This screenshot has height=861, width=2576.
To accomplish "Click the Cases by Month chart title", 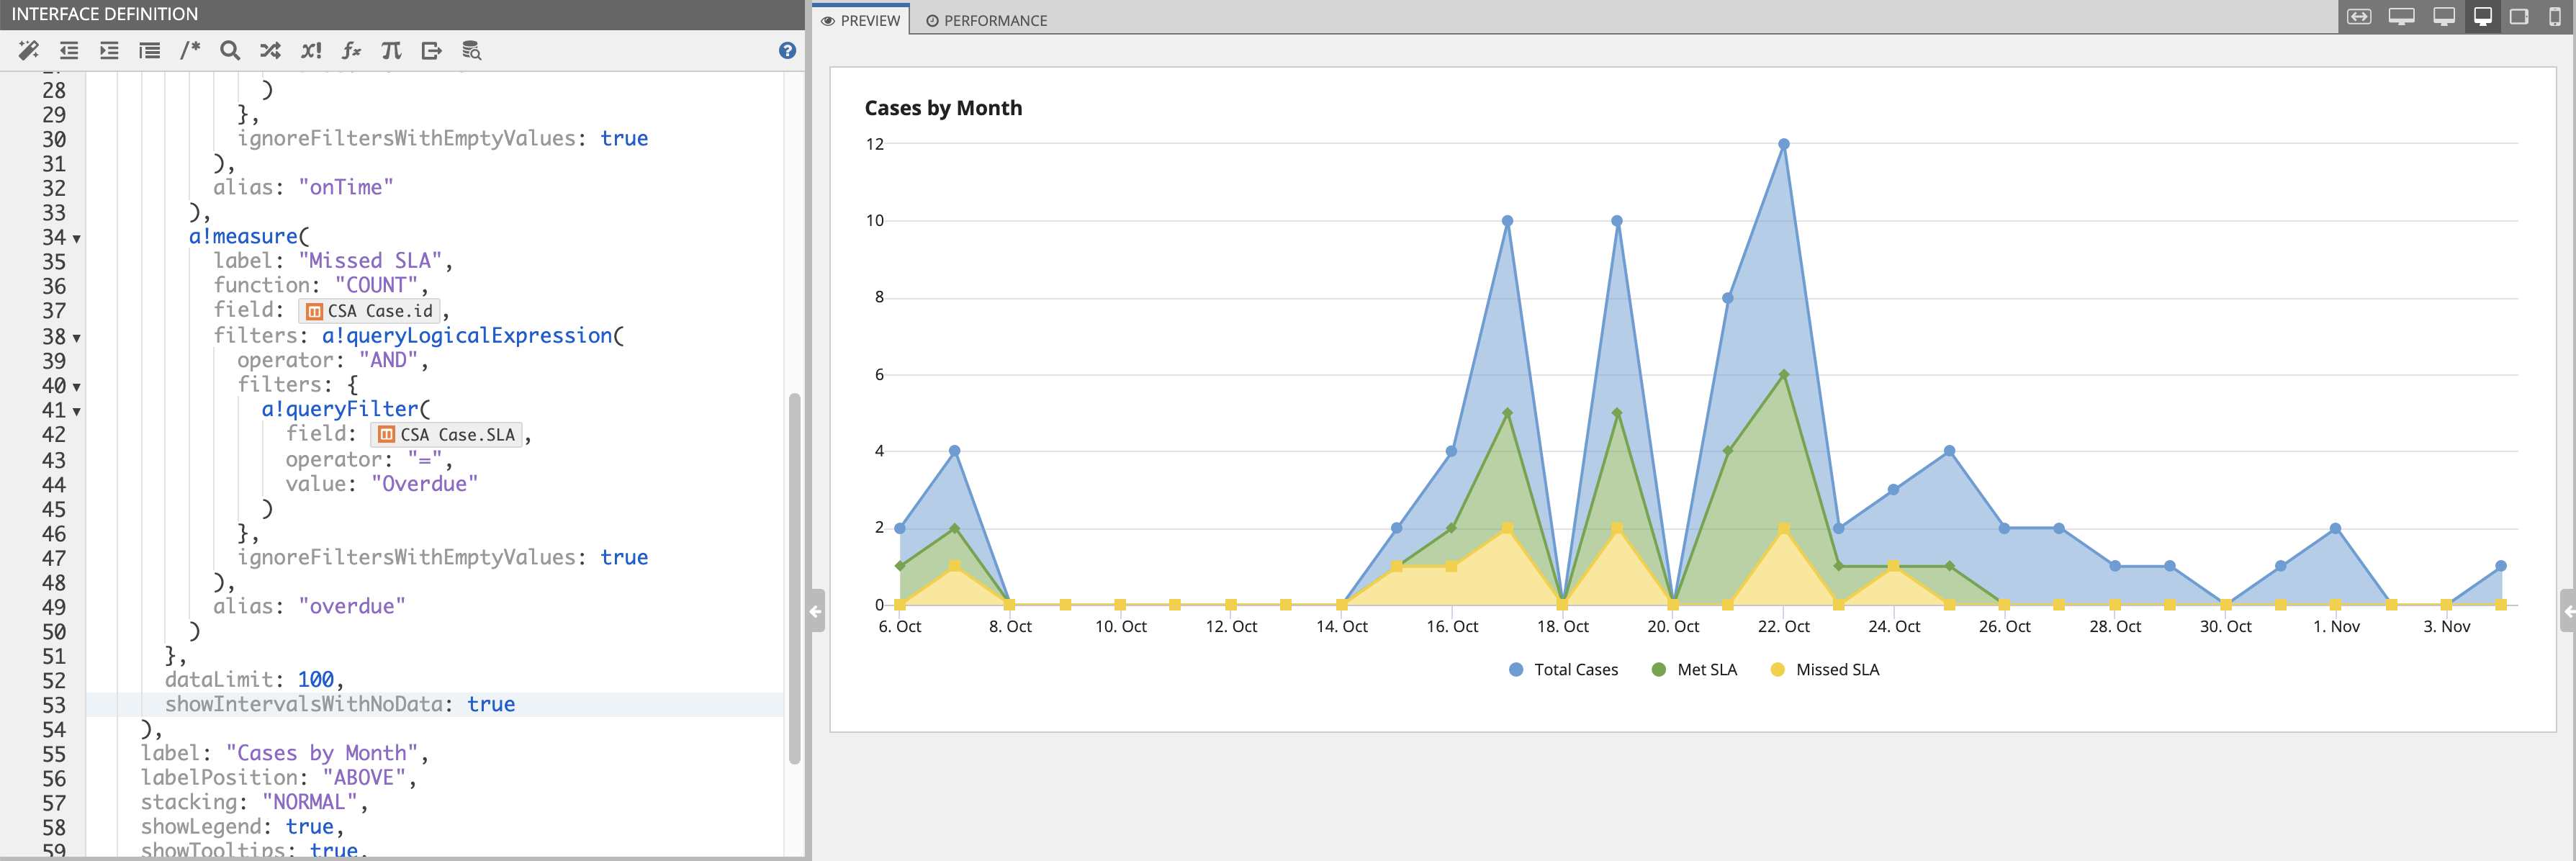I will (943, 108).
